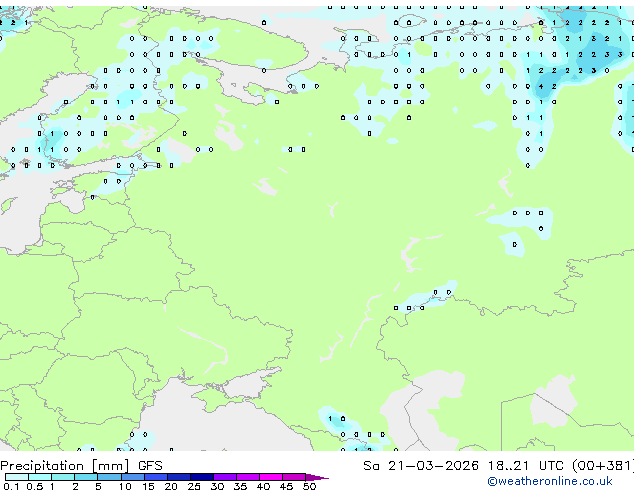Click the '(00+381)' forecast hour text
This screenshot has height=490, width=634.
pos(603,466)
